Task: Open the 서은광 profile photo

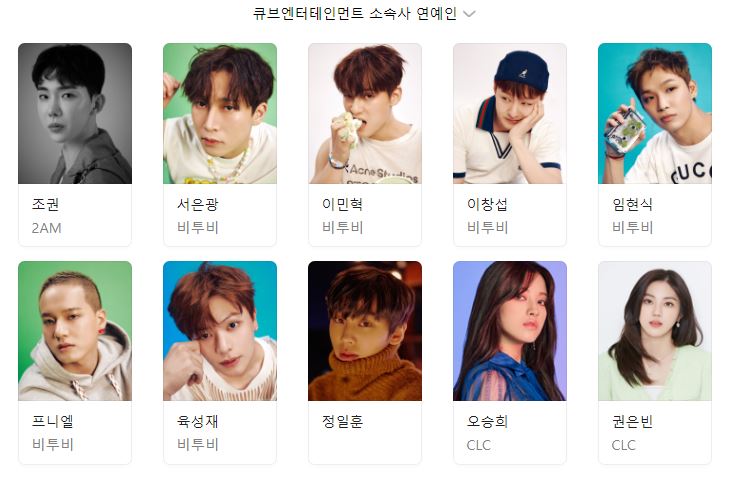Action: [x=220, y=113]
